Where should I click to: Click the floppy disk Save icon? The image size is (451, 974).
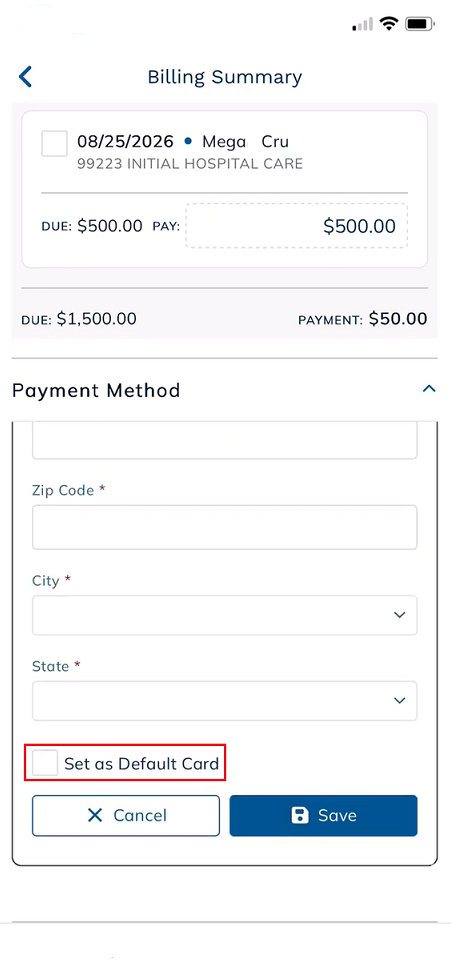click(x=300, y=816)
